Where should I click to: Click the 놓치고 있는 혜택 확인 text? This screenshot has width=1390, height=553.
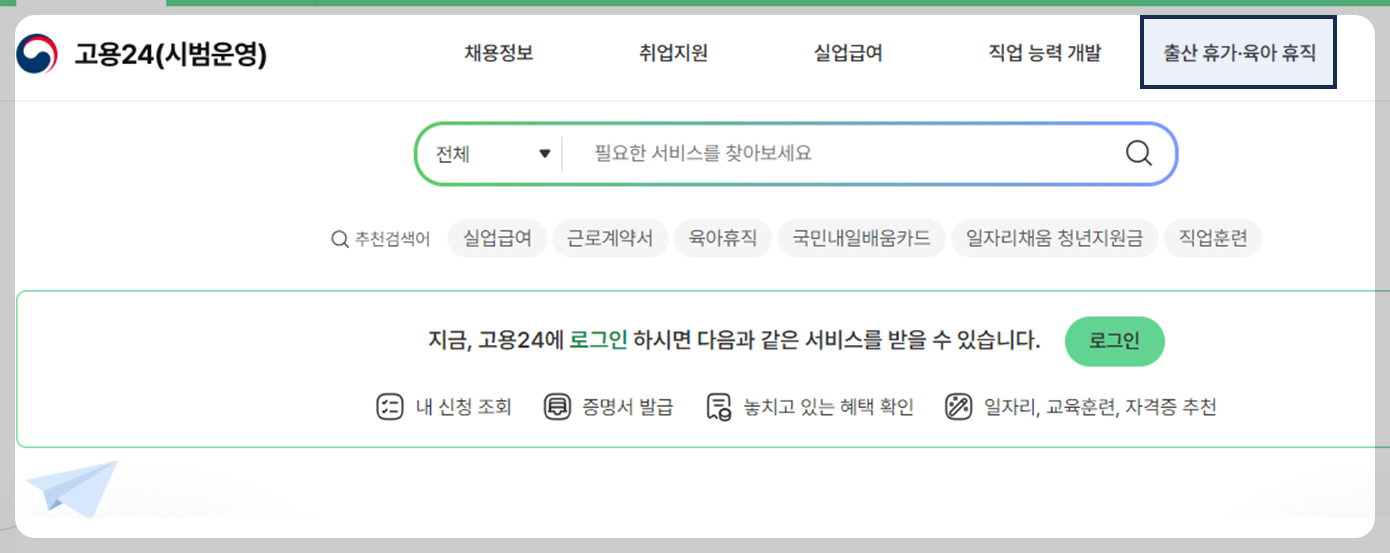829,407
